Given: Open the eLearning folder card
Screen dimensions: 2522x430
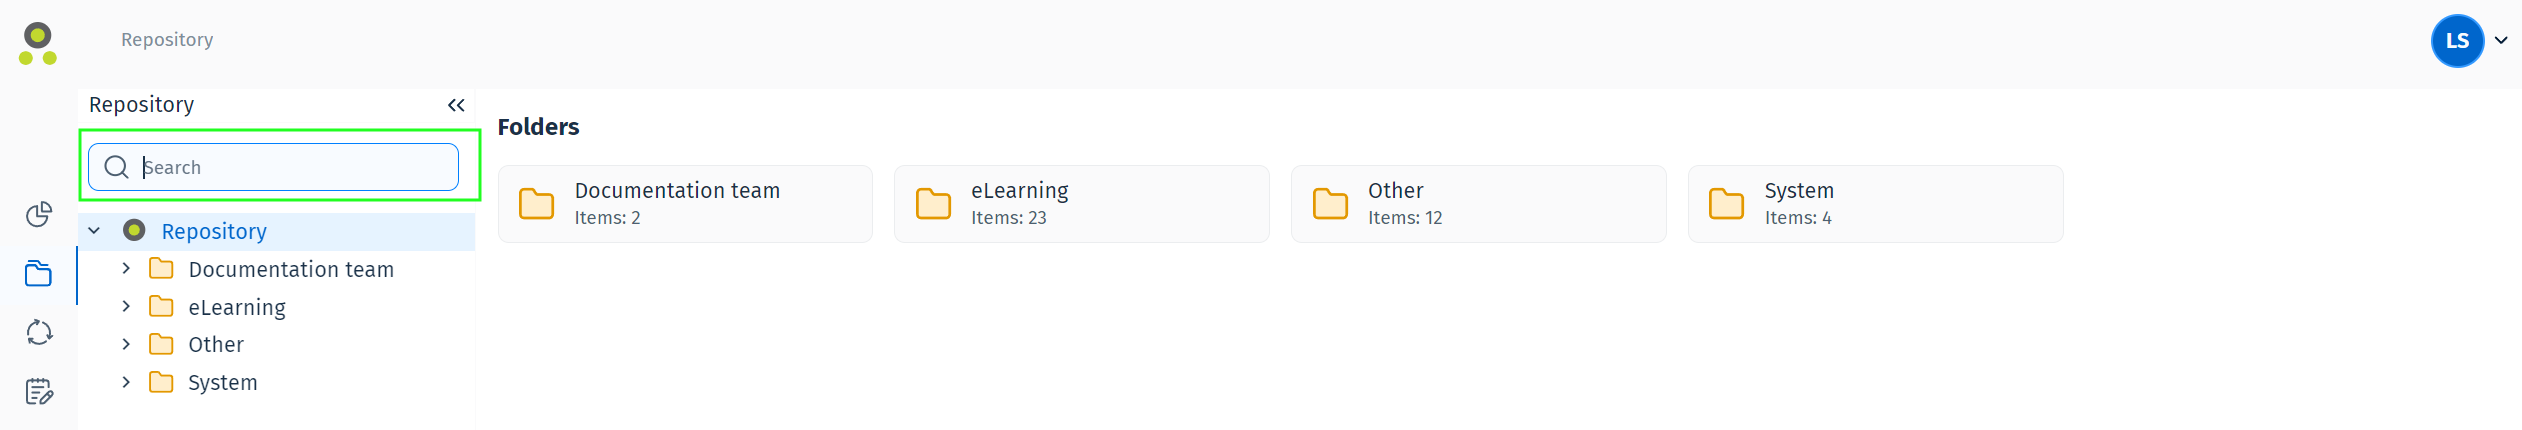Looking at the screenshot, I should 1081,204.
